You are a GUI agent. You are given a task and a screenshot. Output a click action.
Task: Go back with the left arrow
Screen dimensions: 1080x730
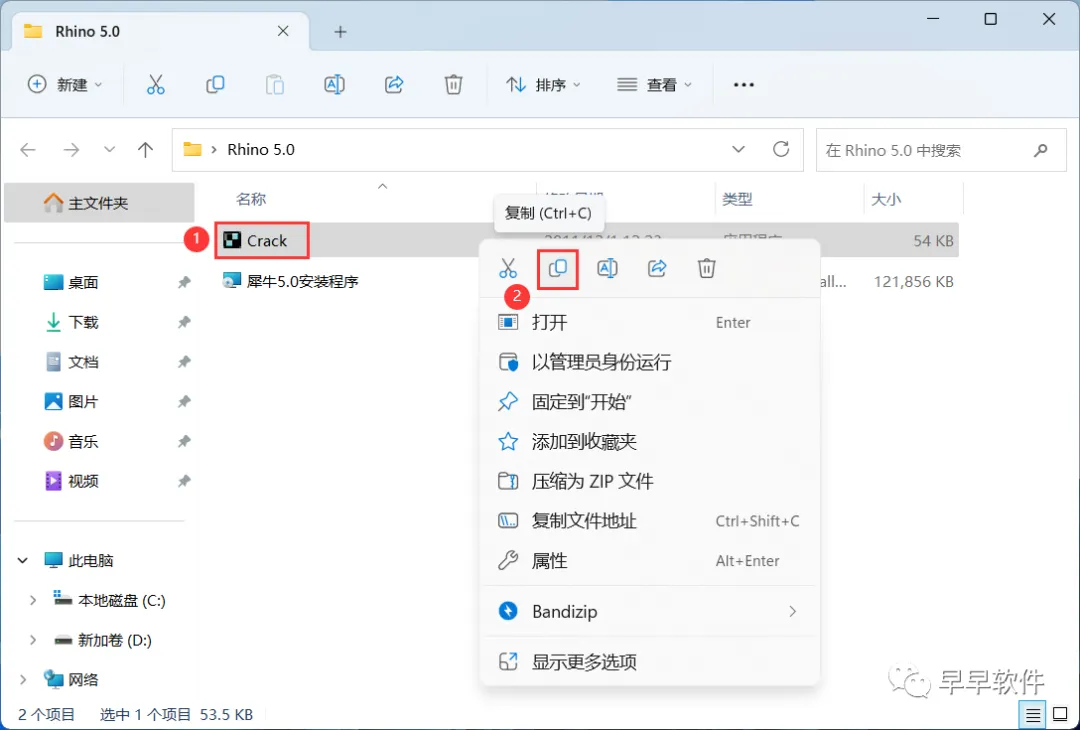point(28,149)
